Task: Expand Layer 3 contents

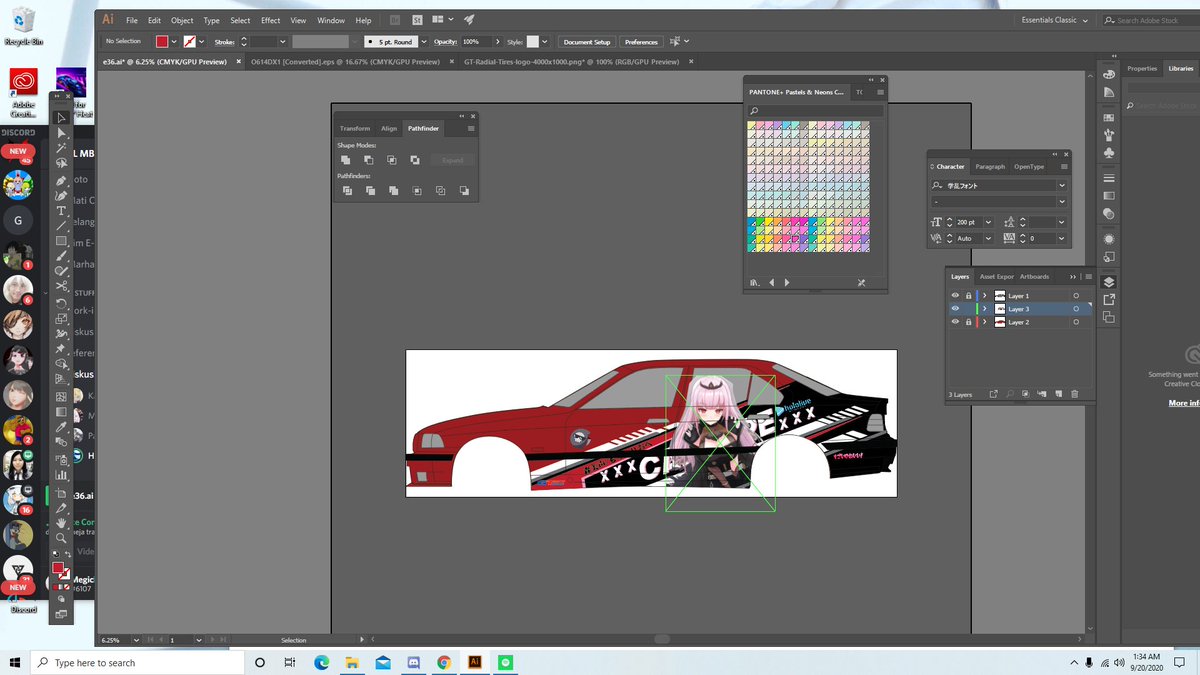Action: point(985,309)
